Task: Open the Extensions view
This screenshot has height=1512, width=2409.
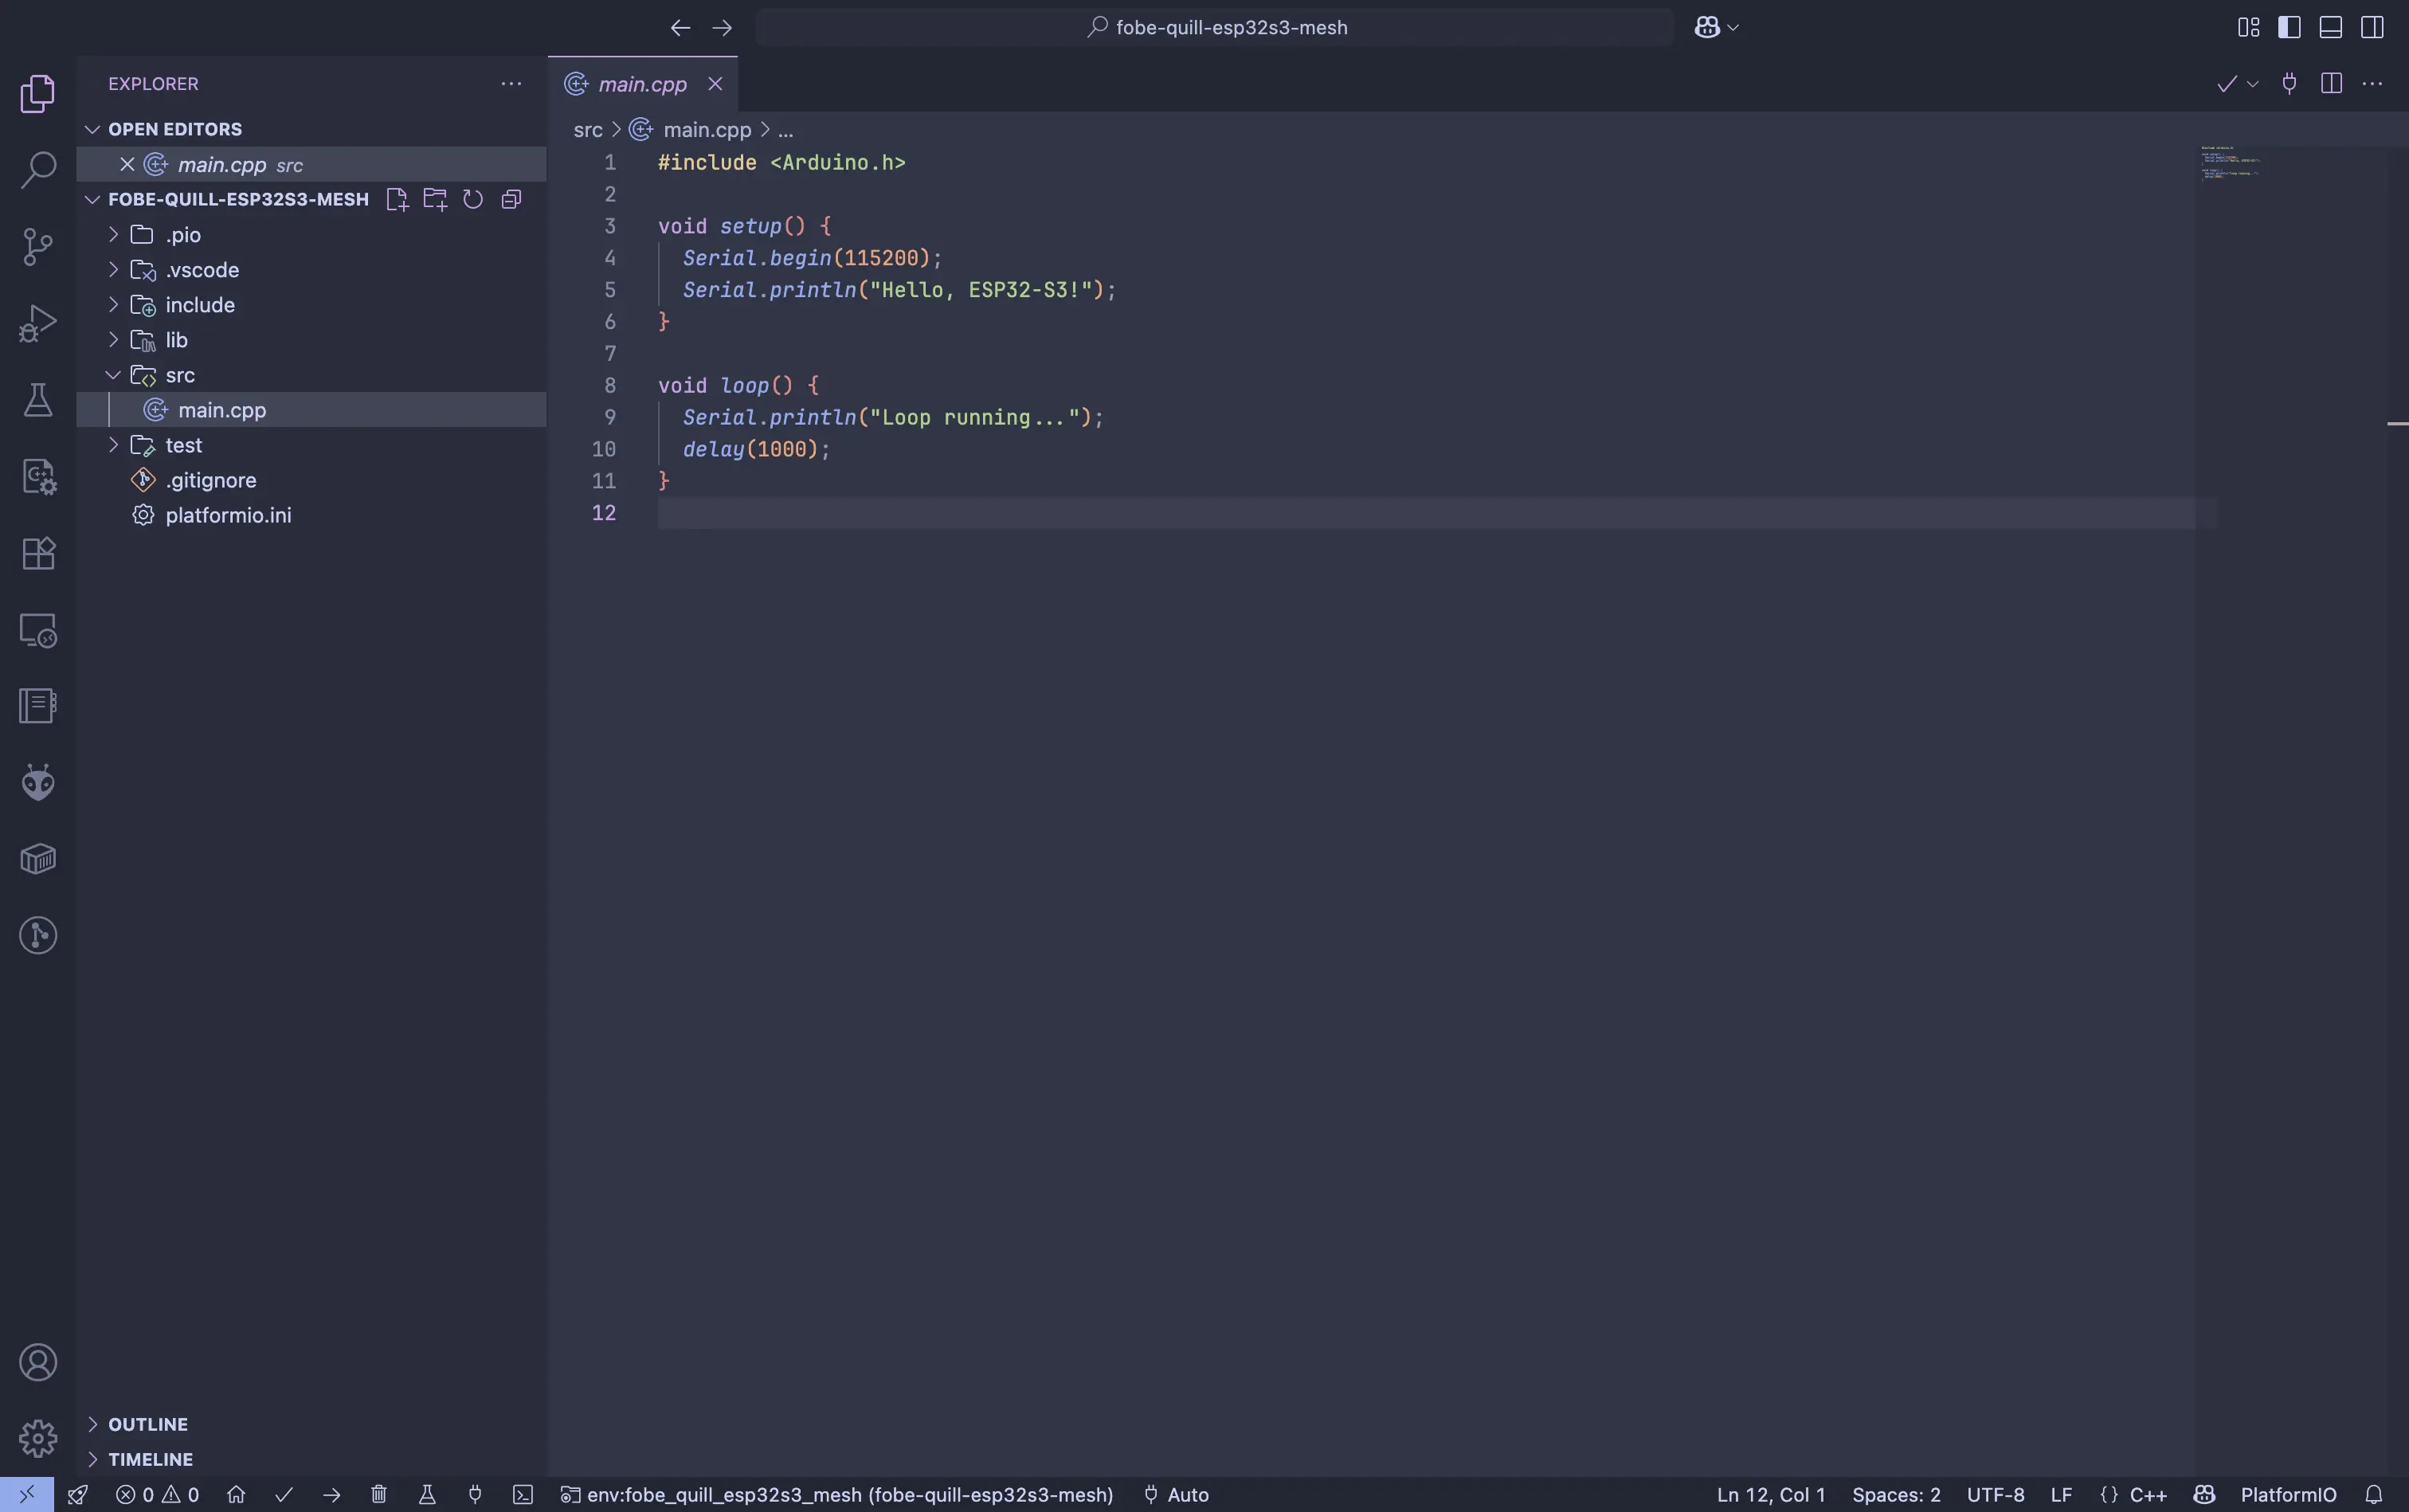Action: [38, 553]
